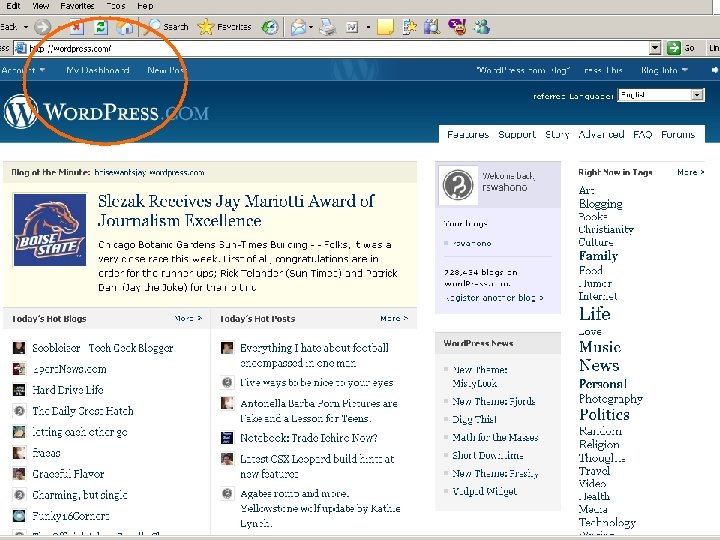The image size is (720, 540).
Task: Open Math for the Masses news item
Action: pyautogui.click(x=495, y=437)
